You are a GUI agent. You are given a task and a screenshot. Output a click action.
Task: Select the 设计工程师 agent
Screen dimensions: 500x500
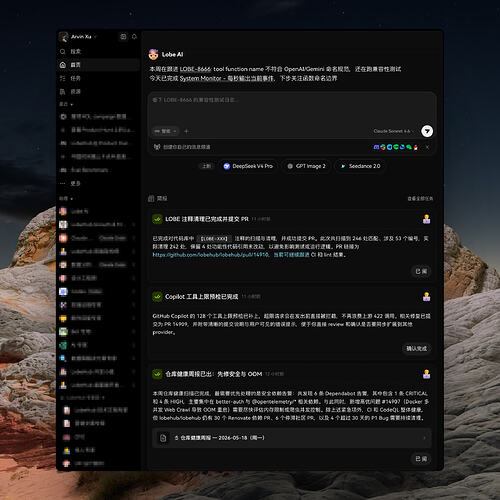[x=99, y=278]
